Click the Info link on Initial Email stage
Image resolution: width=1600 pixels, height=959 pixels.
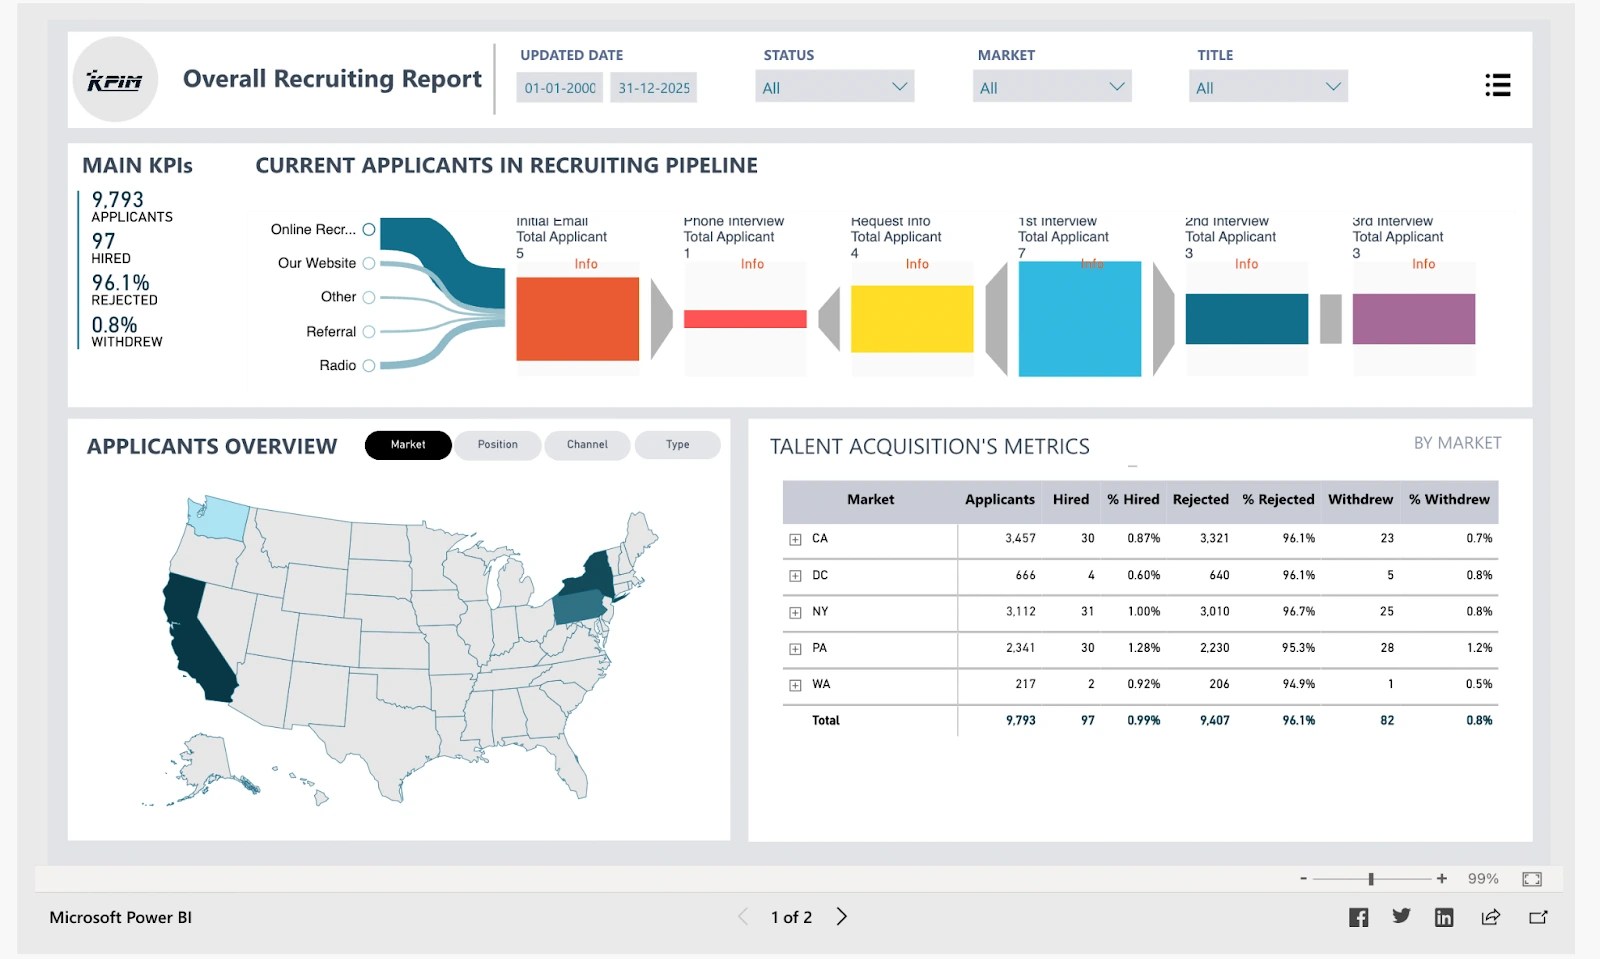tap(586, 264)
